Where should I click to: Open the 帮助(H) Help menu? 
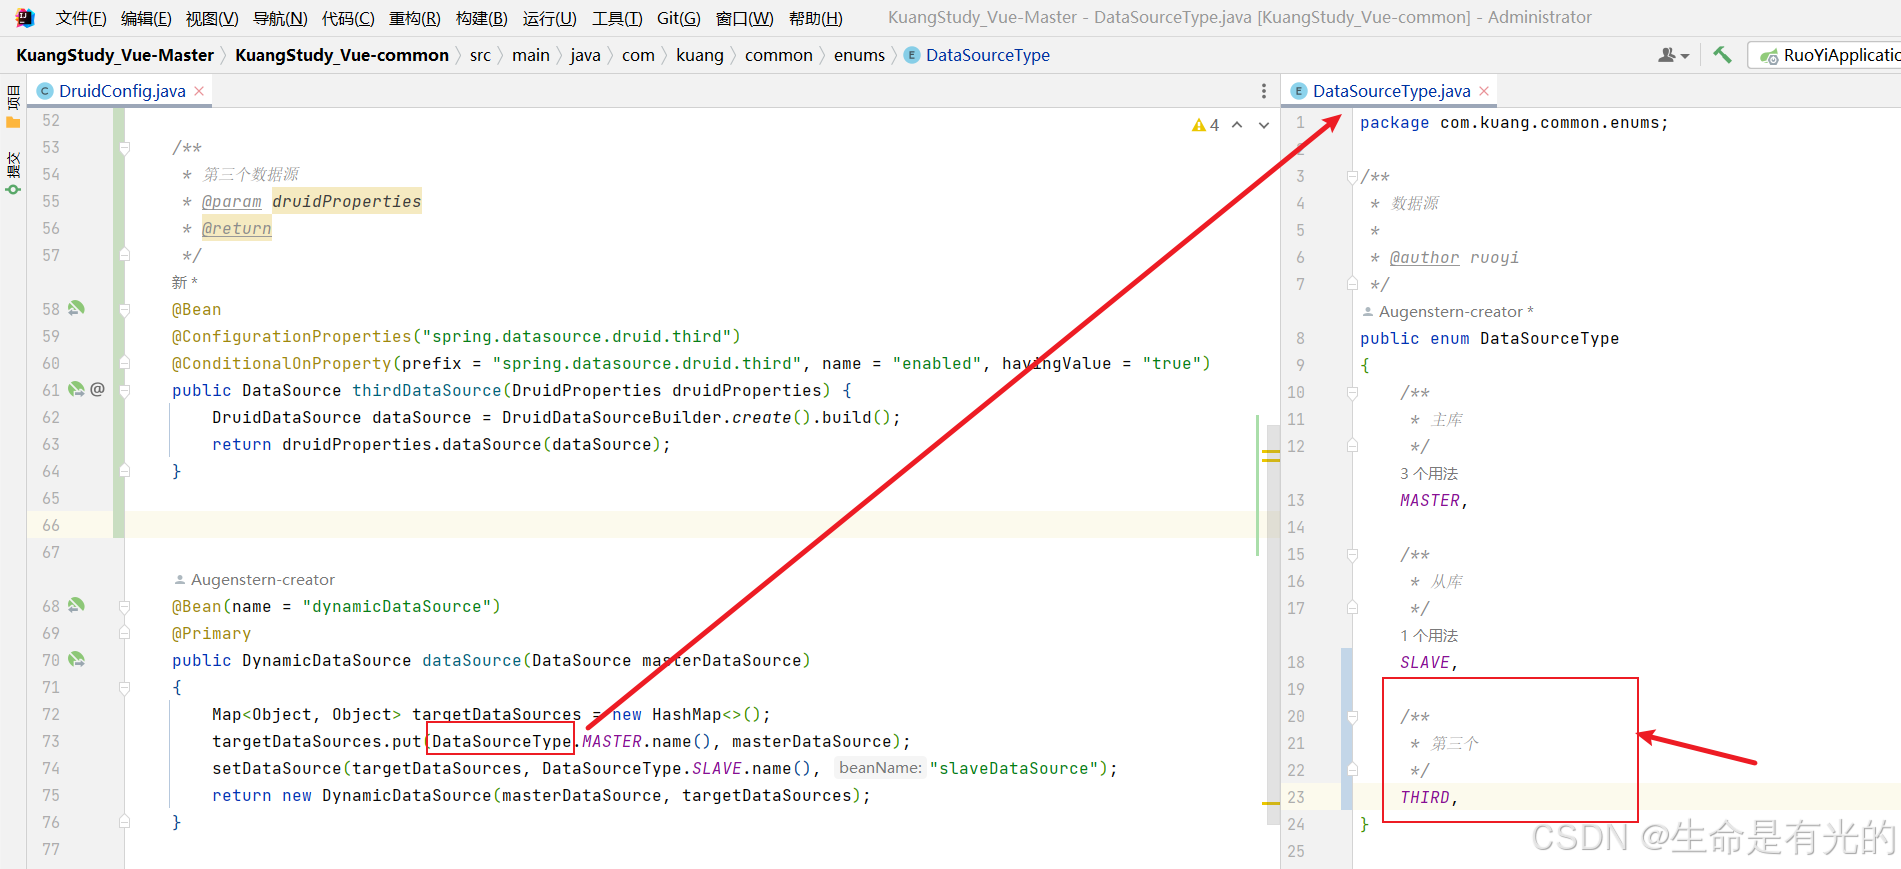[816, 18]
